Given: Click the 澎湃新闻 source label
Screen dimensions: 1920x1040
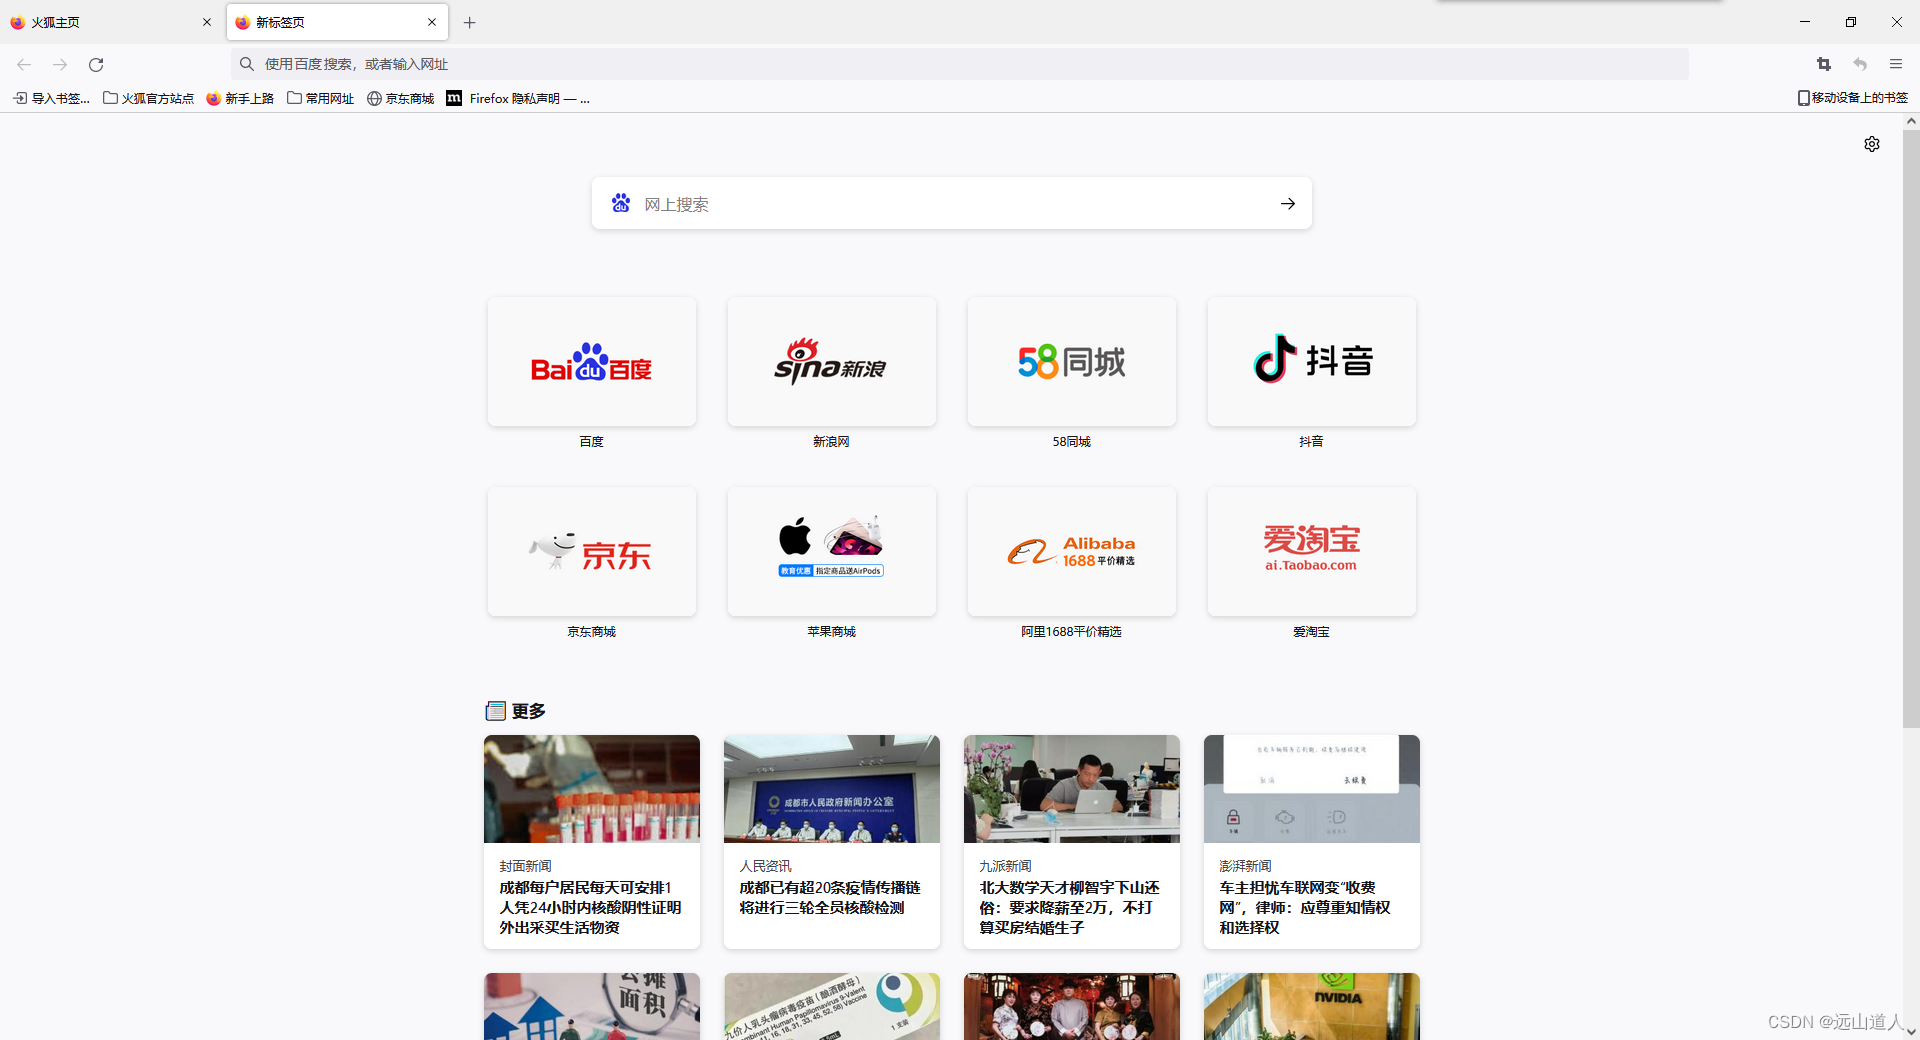Looking at the screenshot, I should click(1245, 866).
